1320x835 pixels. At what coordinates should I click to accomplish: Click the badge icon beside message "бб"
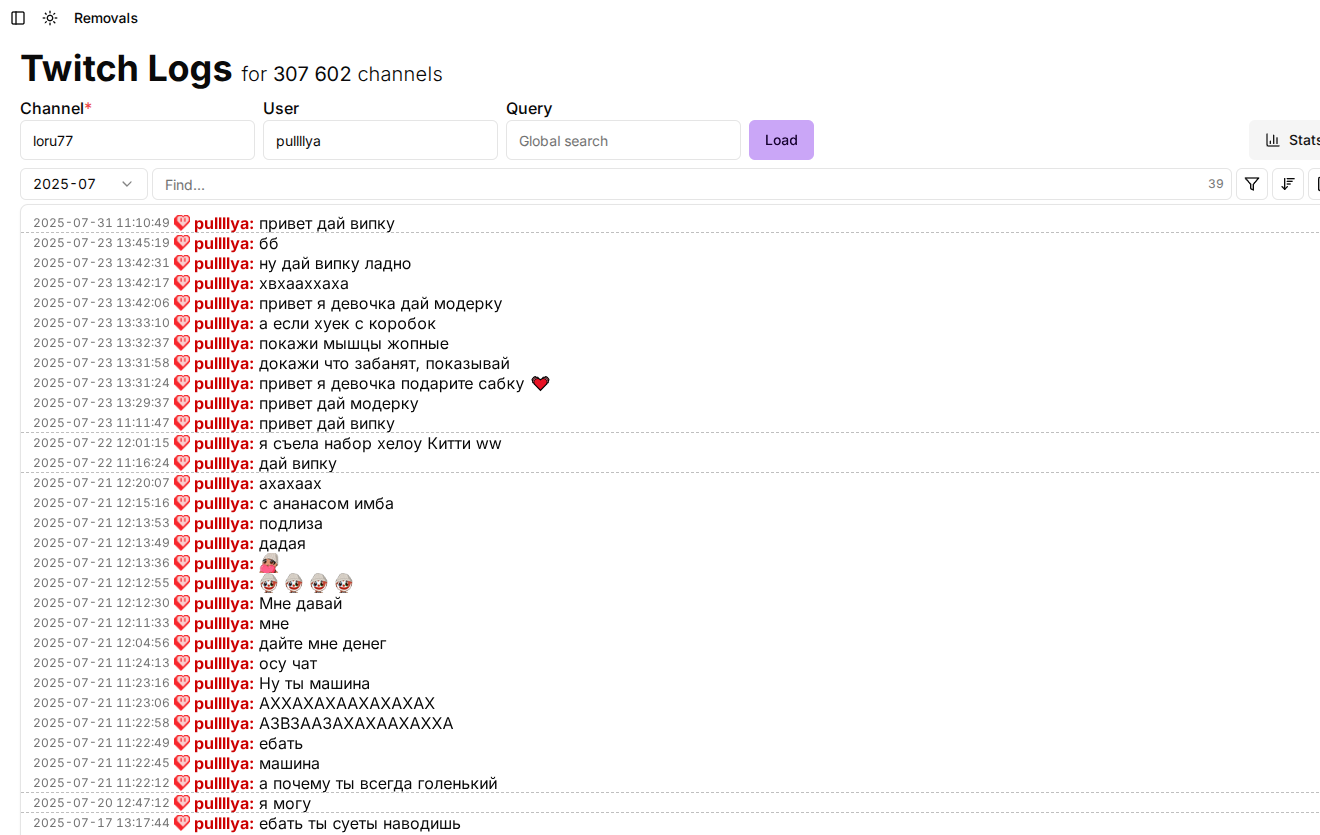[x=182, y=243]
